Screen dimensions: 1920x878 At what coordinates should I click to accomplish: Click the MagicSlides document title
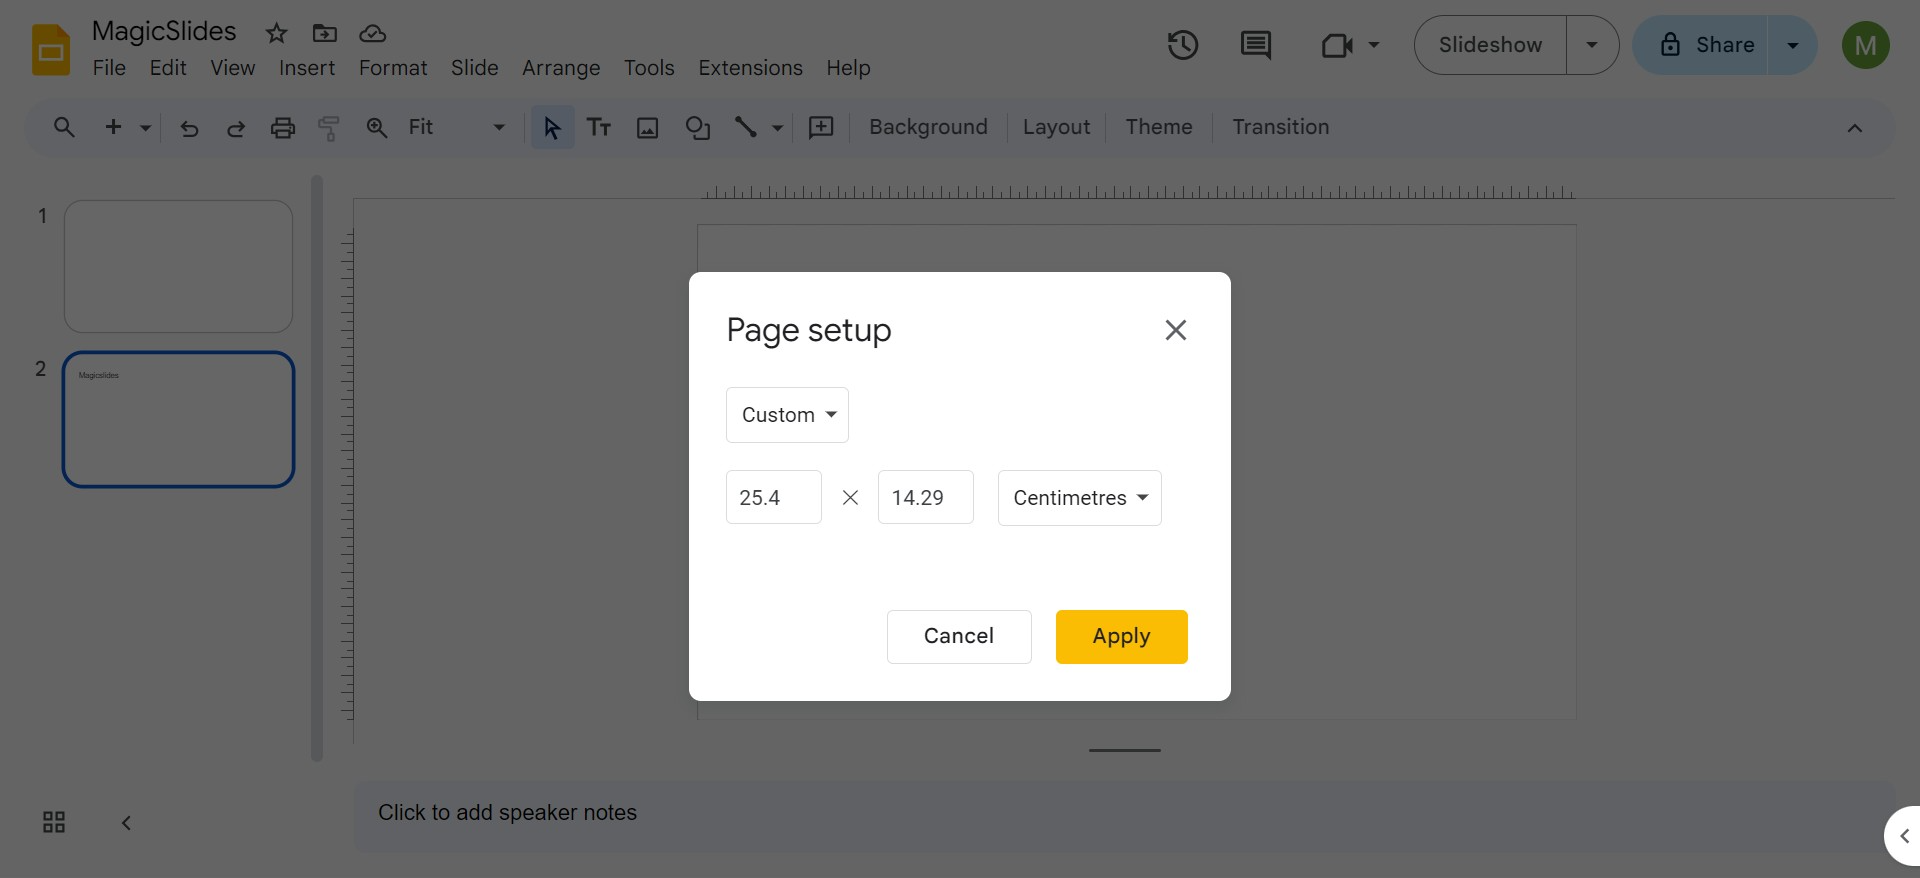tap(164, 32)
